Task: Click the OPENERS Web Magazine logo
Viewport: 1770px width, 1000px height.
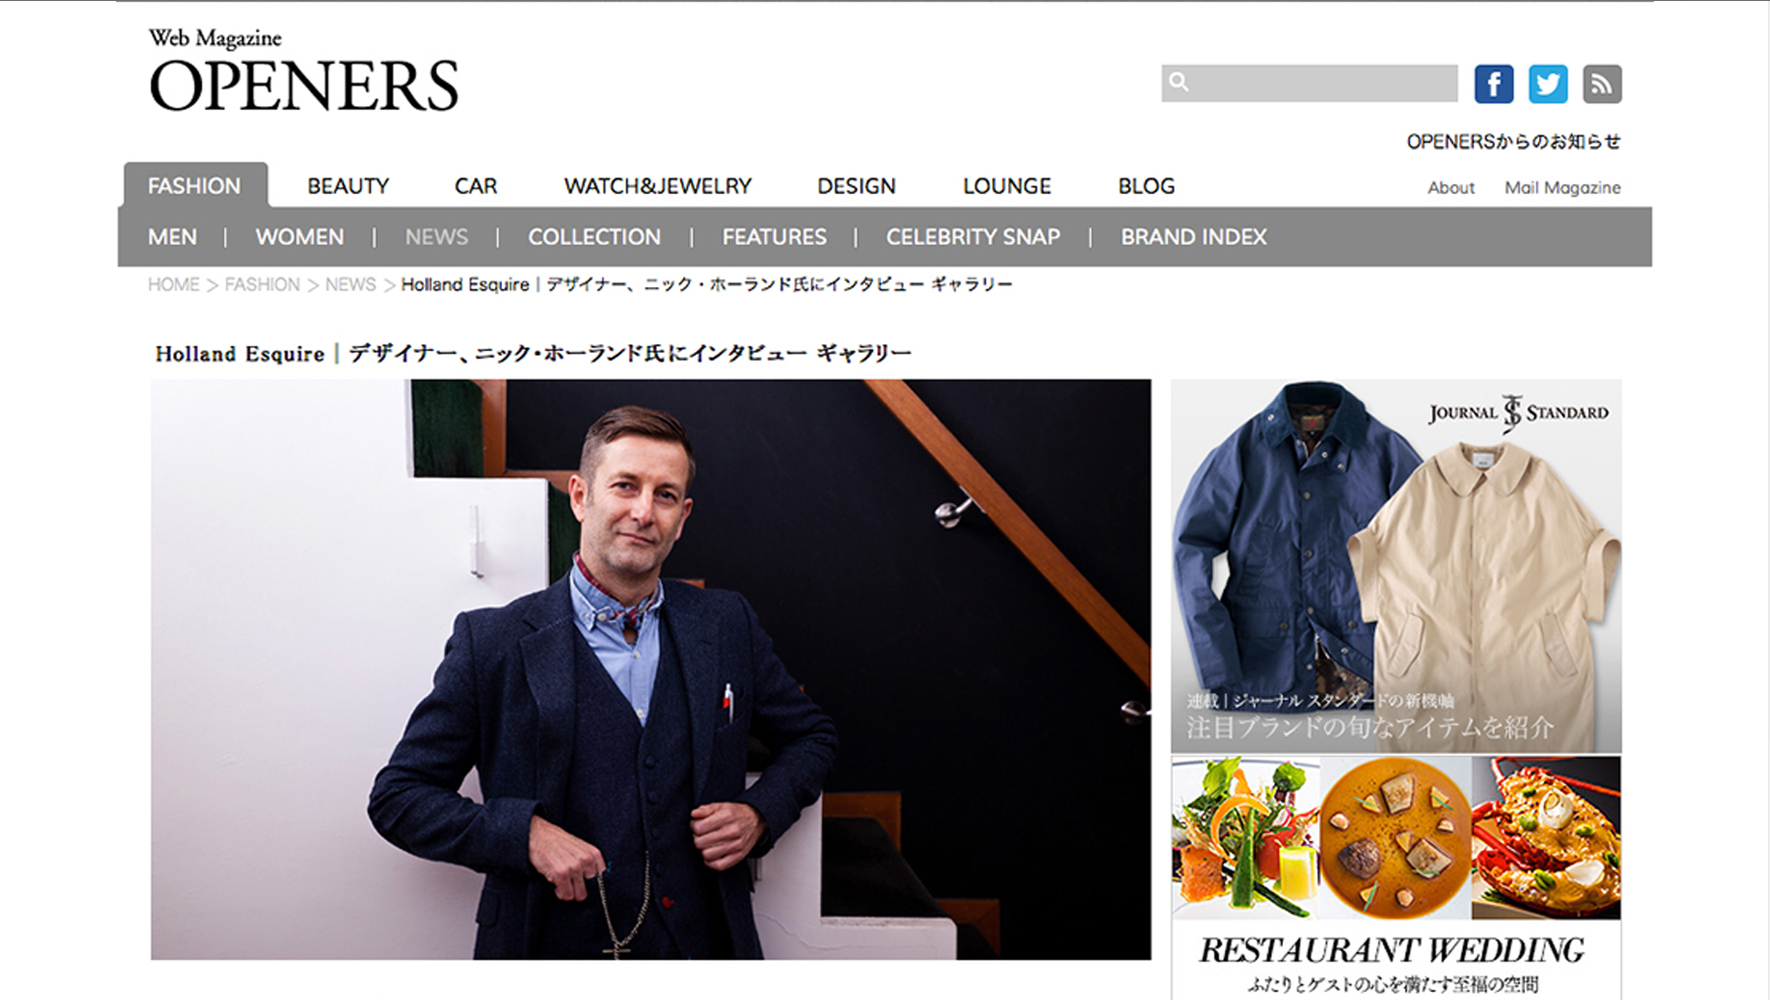Action: click(x=304, y=70)
